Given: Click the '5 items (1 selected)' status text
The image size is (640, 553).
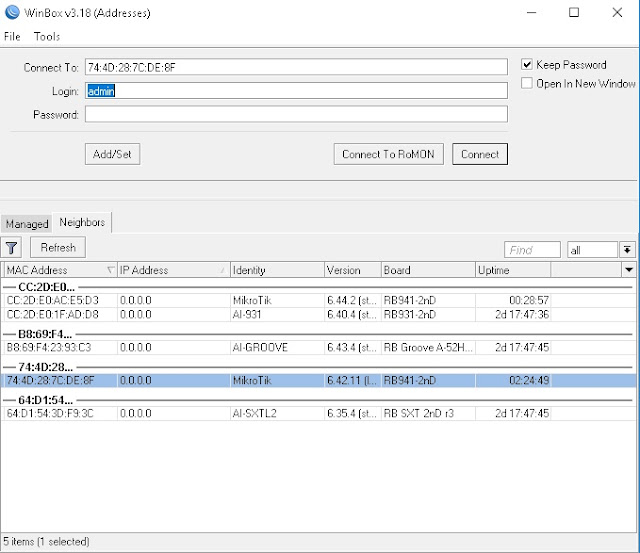Looking at the screenshot, I should click(x=46, y=542).
